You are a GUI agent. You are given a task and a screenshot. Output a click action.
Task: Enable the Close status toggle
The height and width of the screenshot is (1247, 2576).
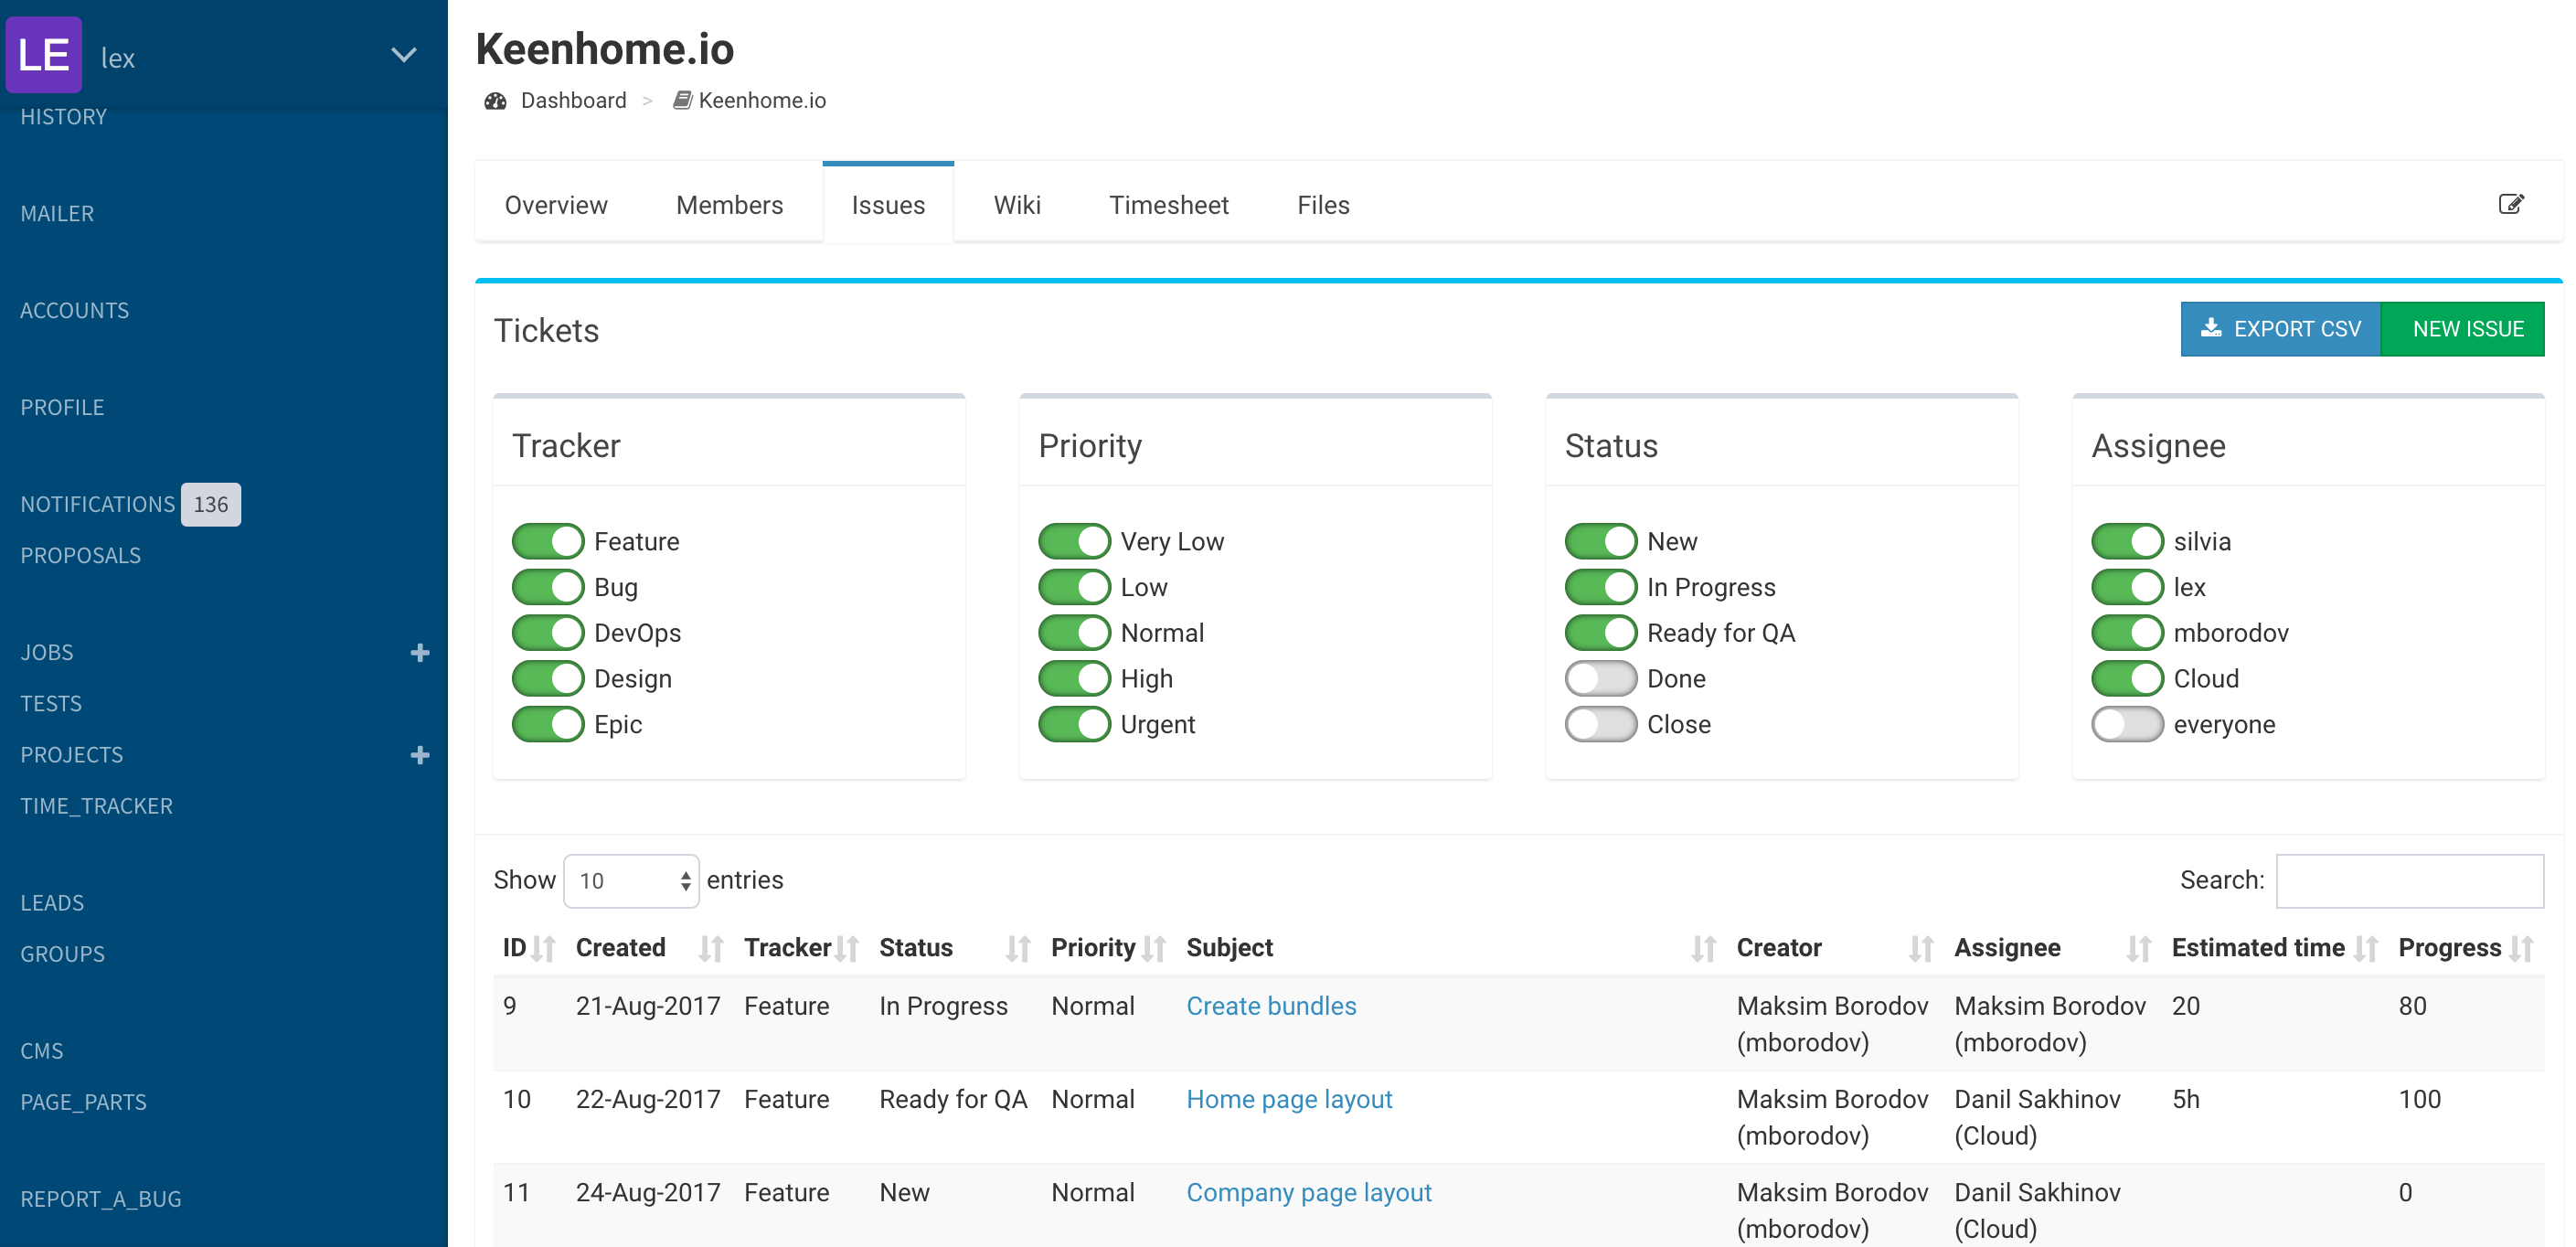pyautogui.click(x=1601, y=724)
